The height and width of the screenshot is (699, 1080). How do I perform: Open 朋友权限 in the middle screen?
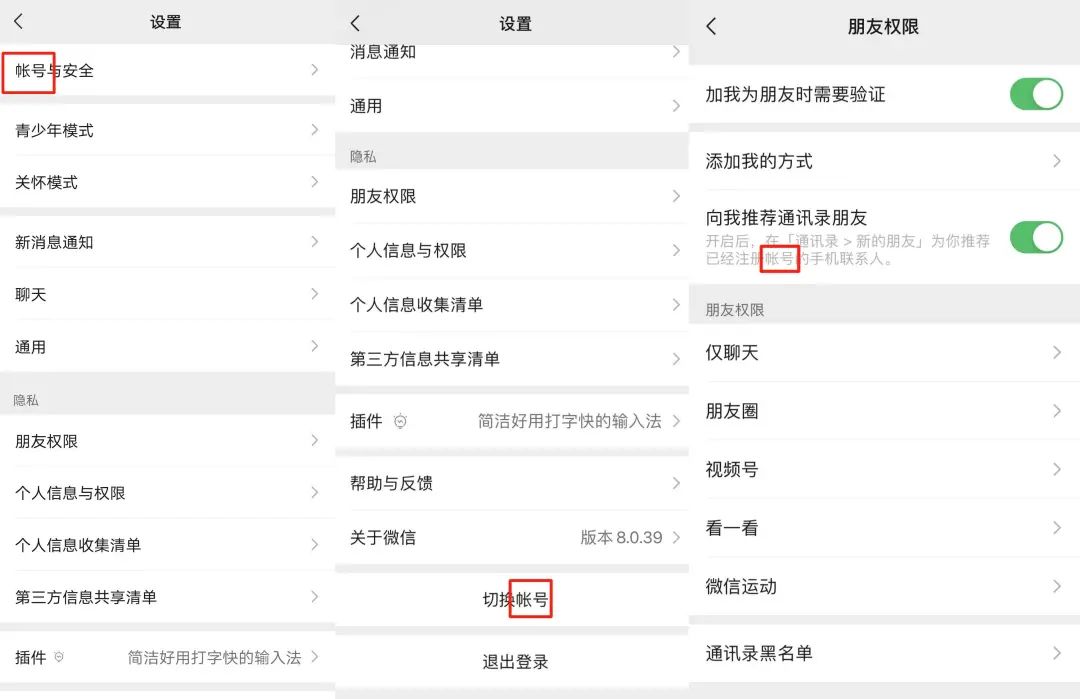[512, 196]
